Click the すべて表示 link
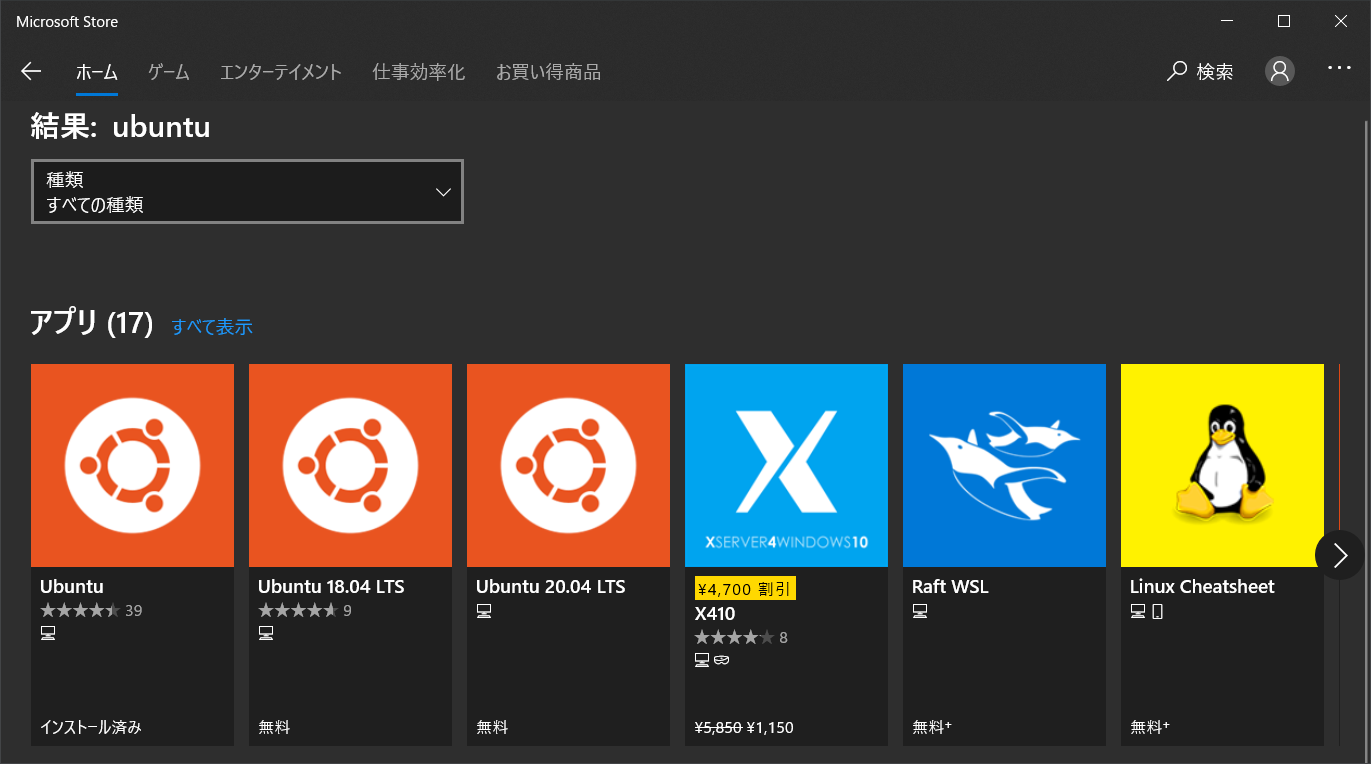The height and width of the screenshot is (764, 1371). [211, 326]
